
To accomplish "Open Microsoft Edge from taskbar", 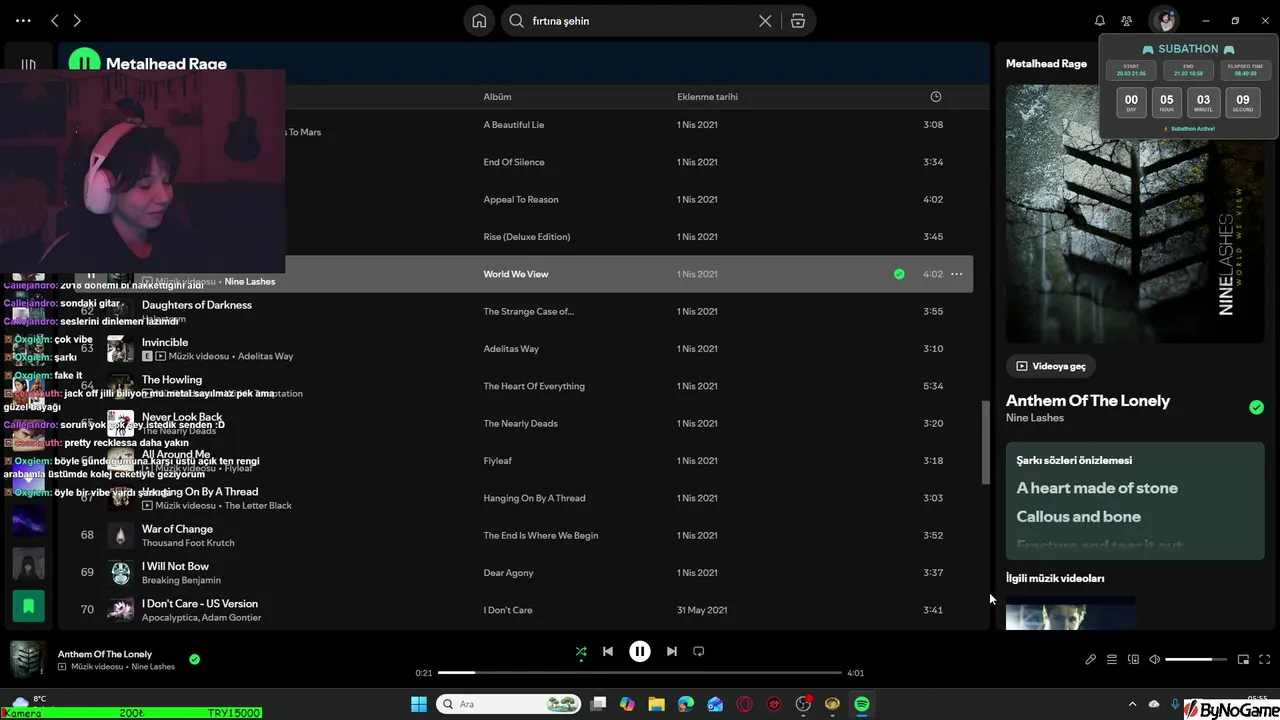I will (686, 704).
